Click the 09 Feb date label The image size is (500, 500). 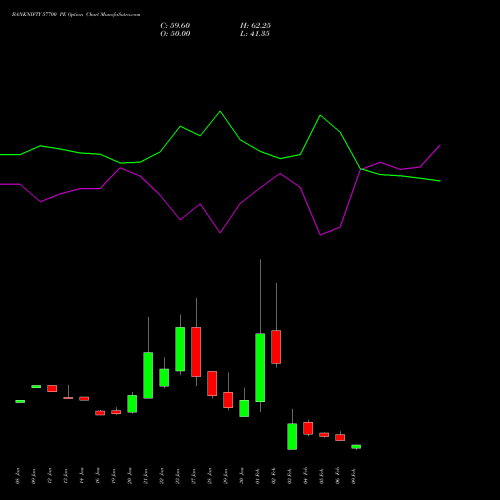point(354,476)
